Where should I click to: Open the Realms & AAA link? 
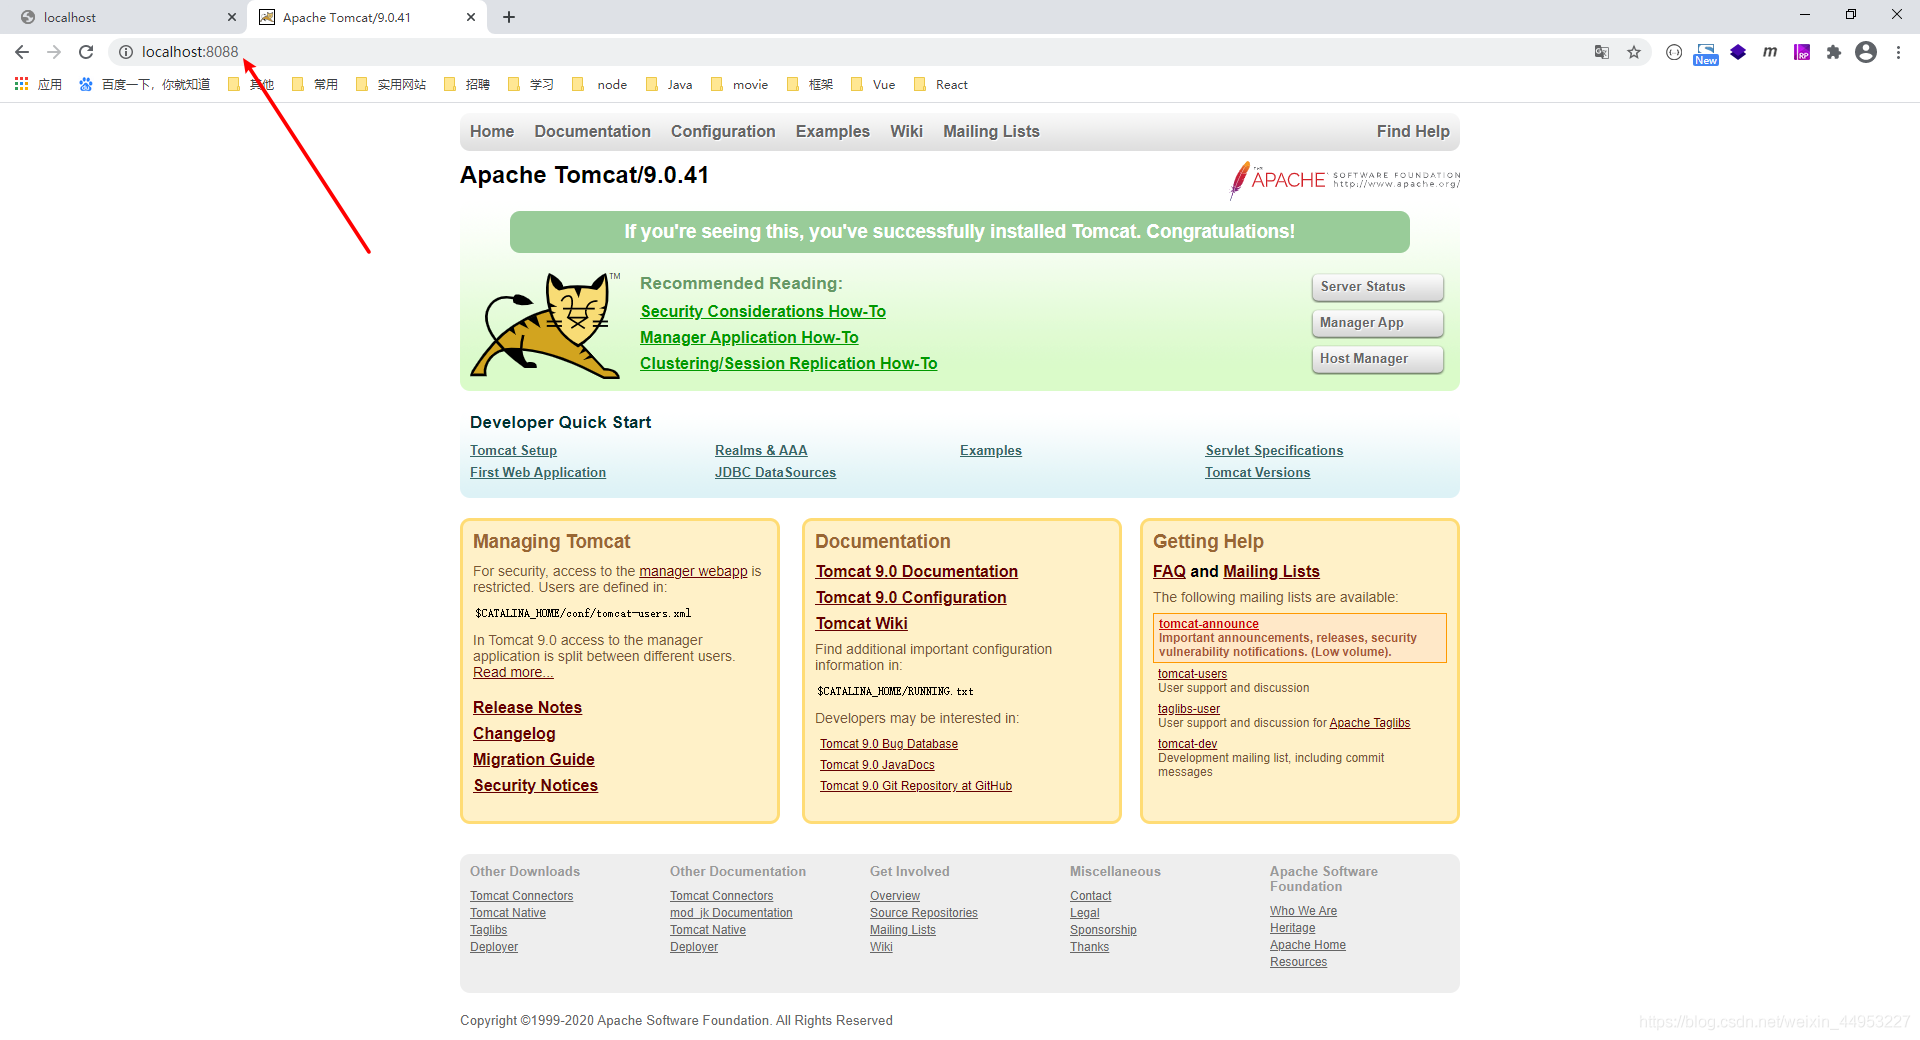(761, 451)
